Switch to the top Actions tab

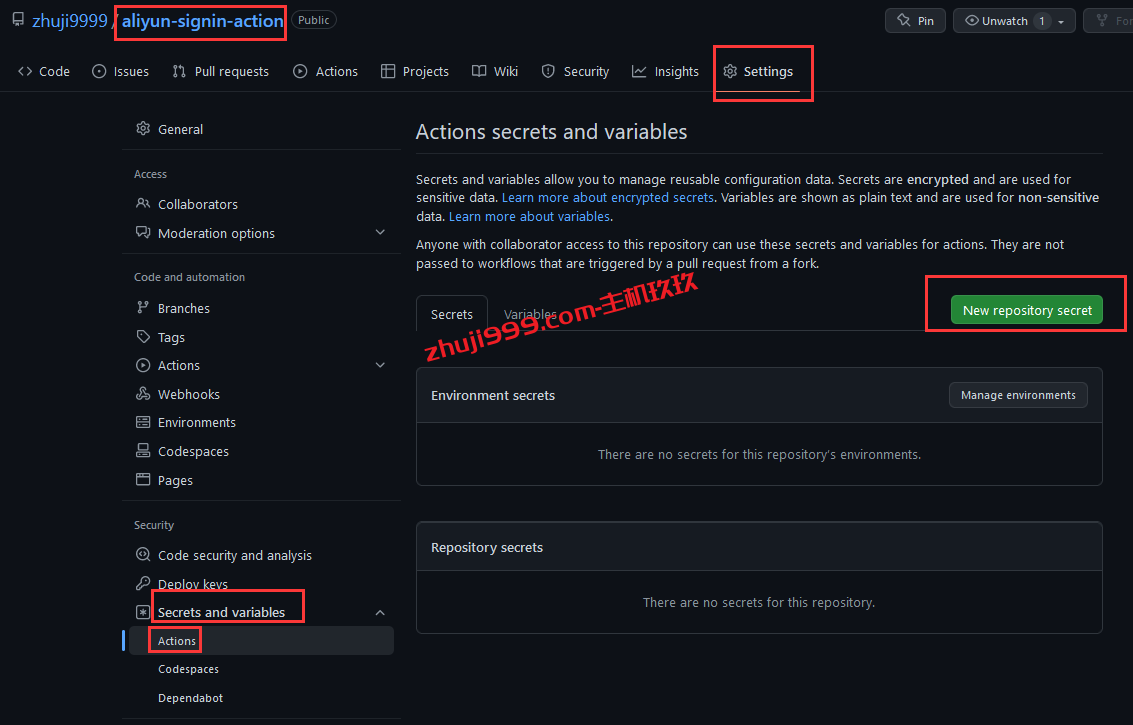(x=325, y=71)
